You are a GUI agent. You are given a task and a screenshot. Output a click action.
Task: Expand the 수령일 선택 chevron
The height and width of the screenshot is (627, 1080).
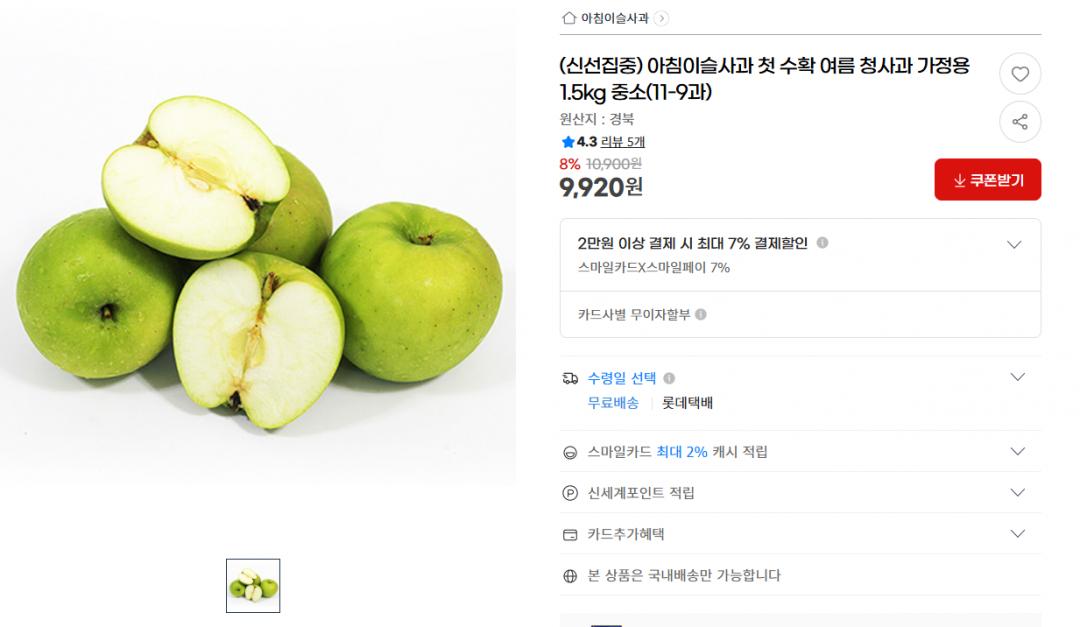coord(1017,377)
